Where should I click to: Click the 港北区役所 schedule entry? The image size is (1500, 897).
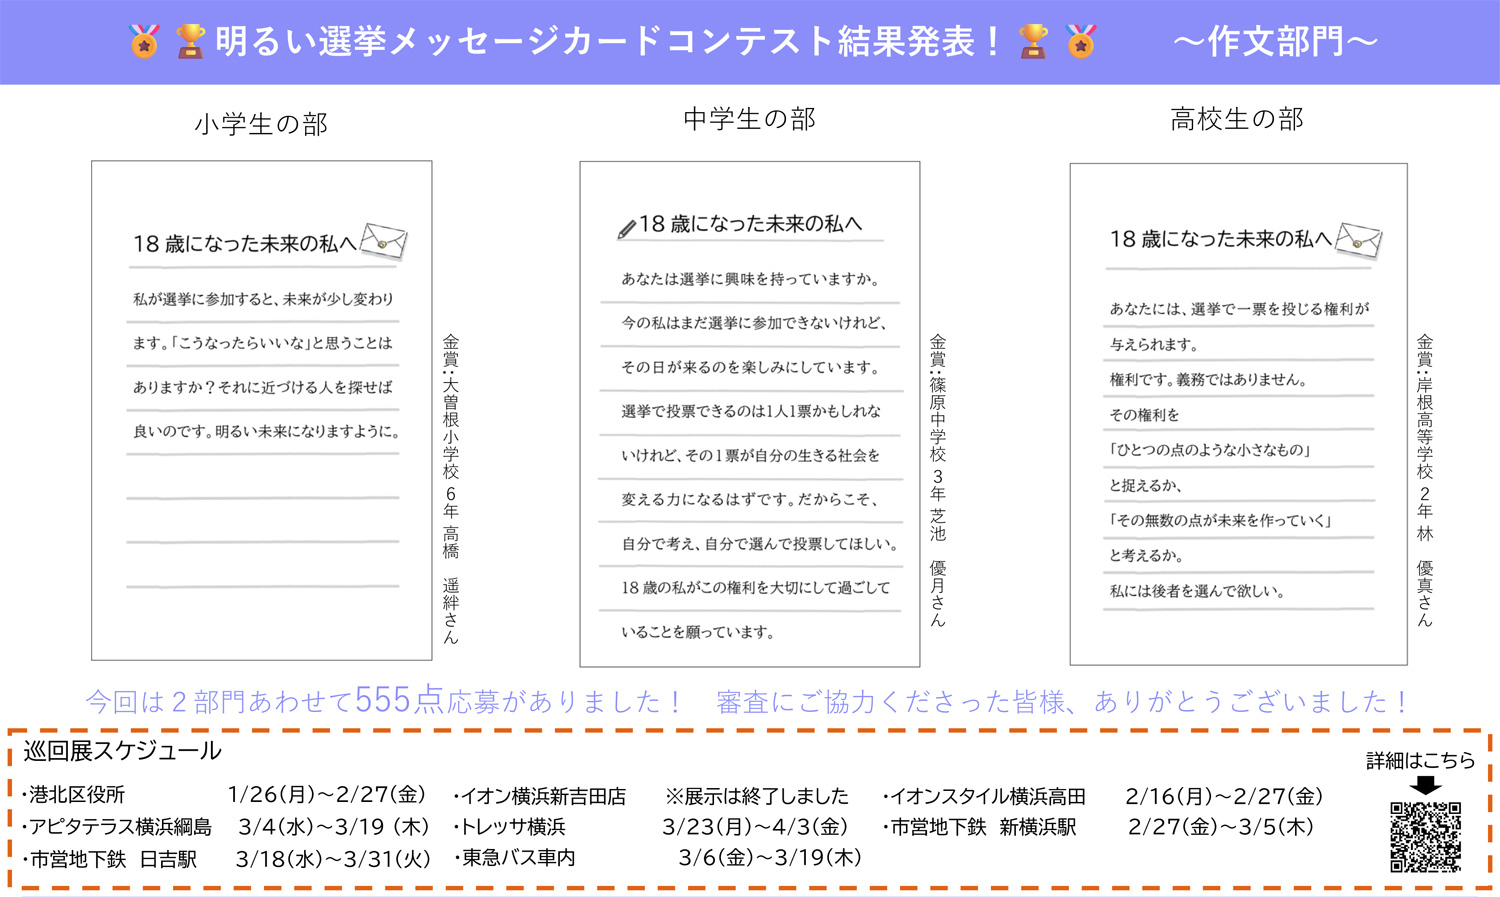[x=77, y=795]
